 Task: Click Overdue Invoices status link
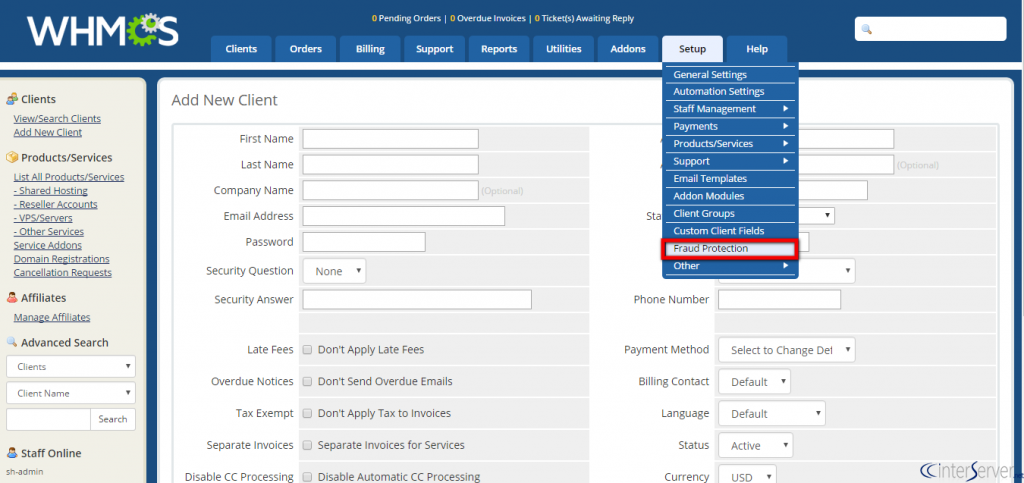pyautogui.click(x=487, y=19)
